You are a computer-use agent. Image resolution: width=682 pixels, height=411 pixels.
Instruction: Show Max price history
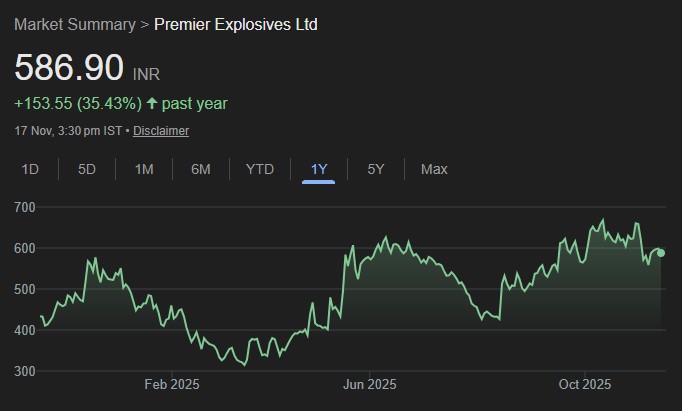(x=434, y=169)
